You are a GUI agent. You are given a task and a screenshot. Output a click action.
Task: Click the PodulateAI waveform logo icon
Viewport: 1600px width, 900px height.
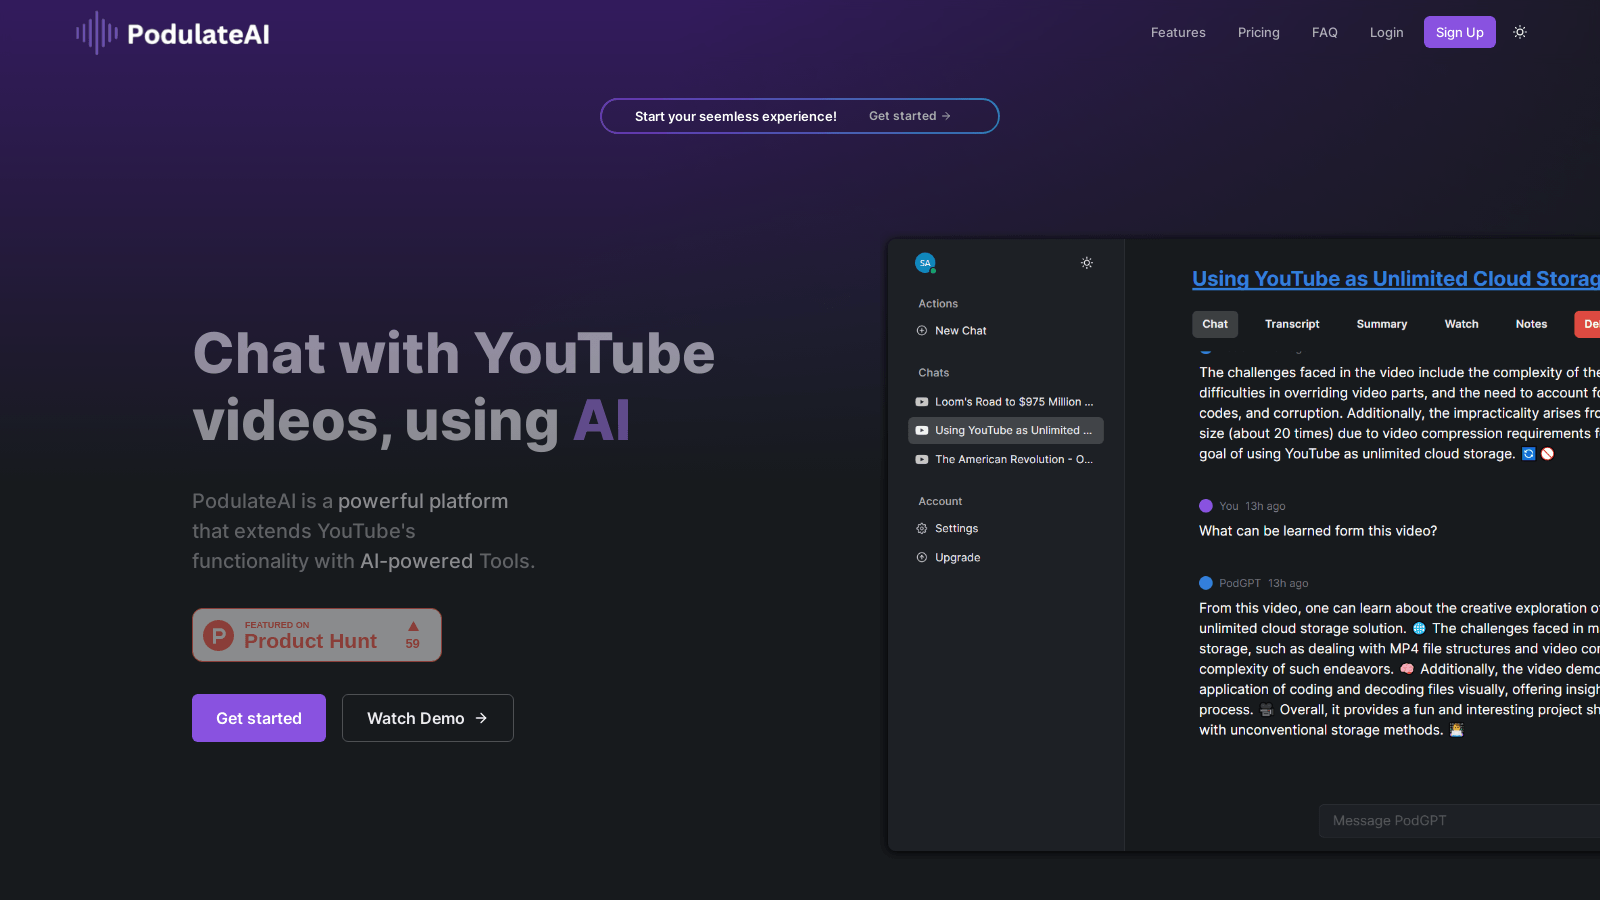[x=97, y=33]
